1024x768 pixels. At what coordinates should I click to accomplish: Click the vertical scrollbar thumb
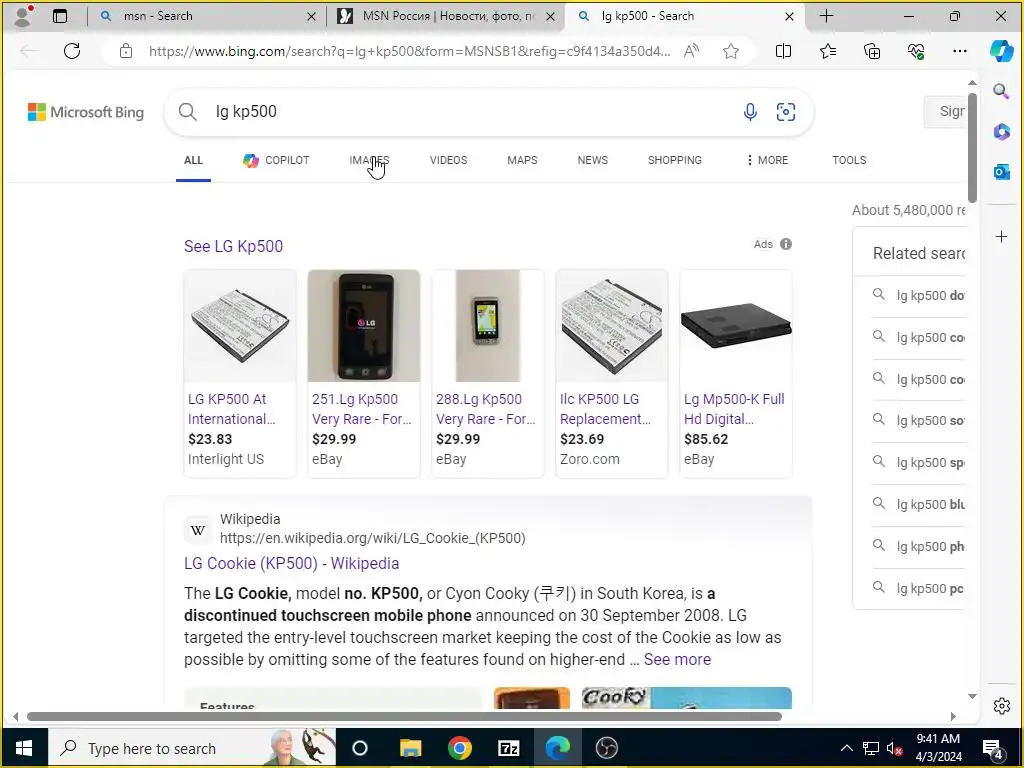972,148
